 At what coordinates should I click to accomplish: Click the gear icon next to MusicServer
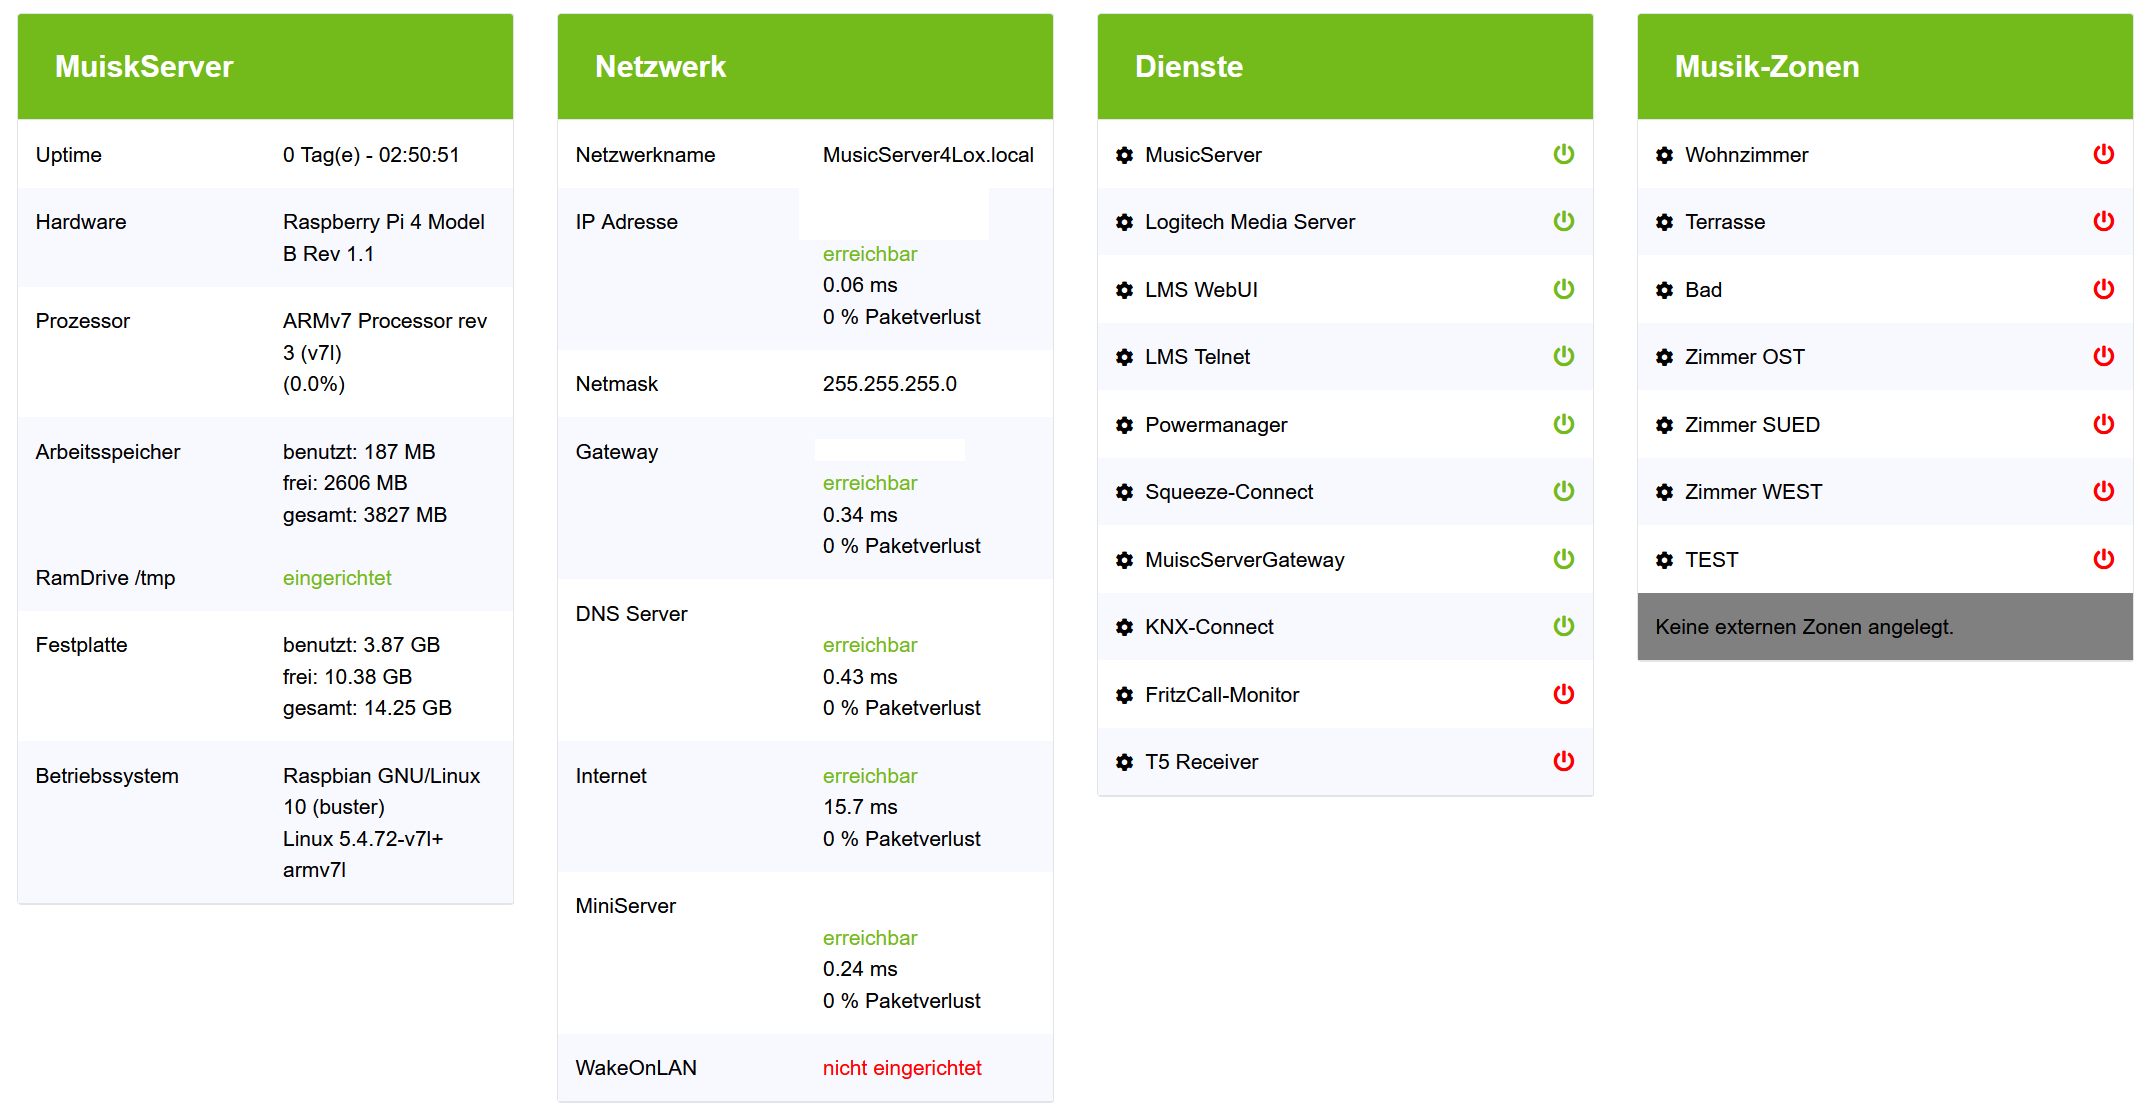(1124, 155)
